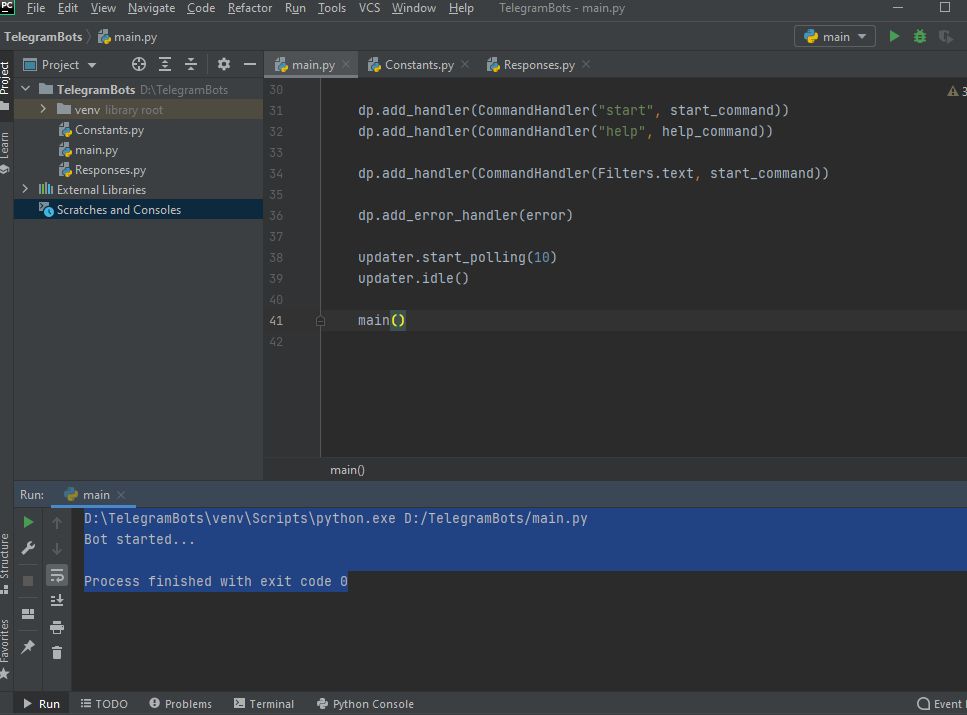Click Run with Coverage icon in toolbar
Screen dimensions: 967x715
(x=945, y=36)
